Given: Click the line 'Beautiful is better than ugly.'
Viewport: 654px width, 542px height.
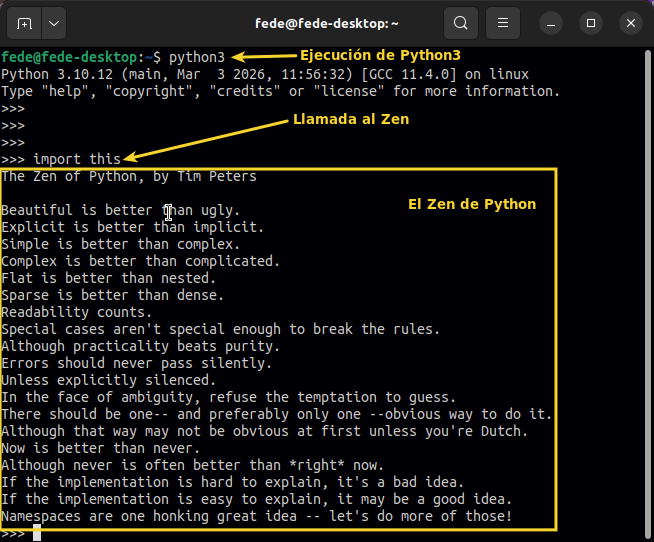Looking at the screenshot, I should click(121, 210).
